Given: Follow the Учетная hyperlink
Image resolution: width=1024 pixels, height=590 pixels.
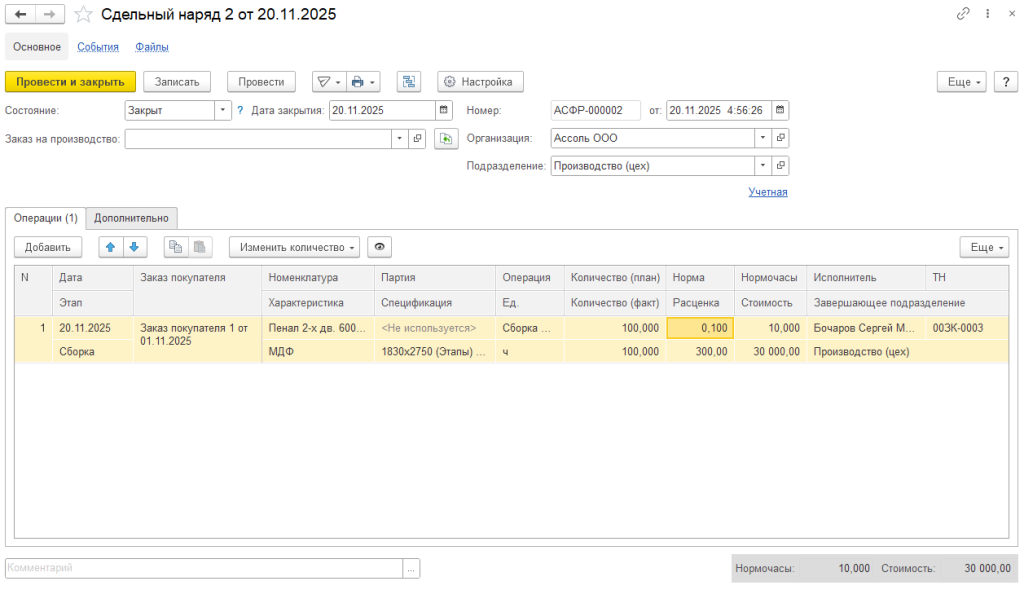Looking at the screenshot, I should pyautogui.click(x=767, y=192).
